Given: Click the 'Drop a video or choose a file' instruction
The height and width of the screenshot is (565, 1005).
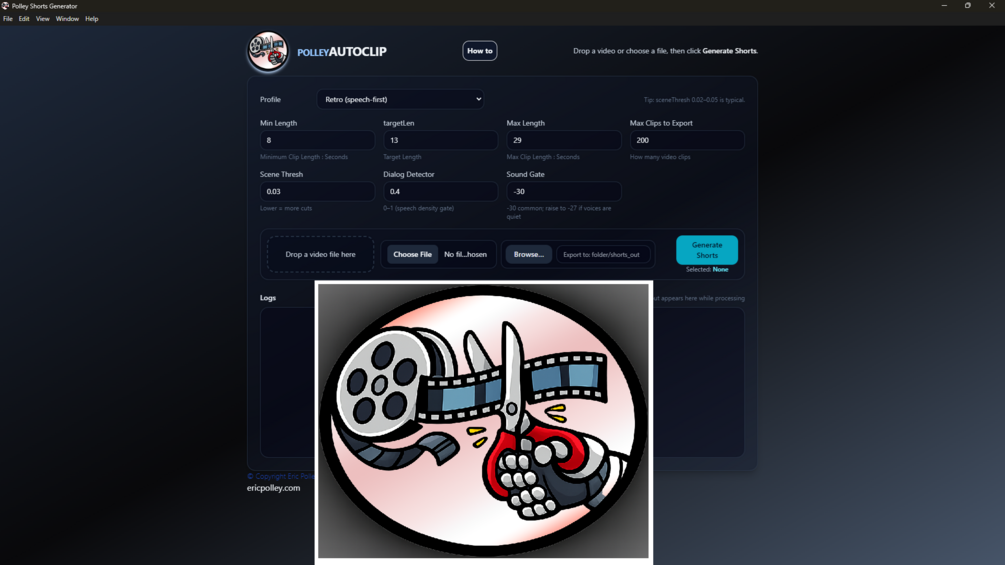Looking at the screenshot, I should point(665,51).
